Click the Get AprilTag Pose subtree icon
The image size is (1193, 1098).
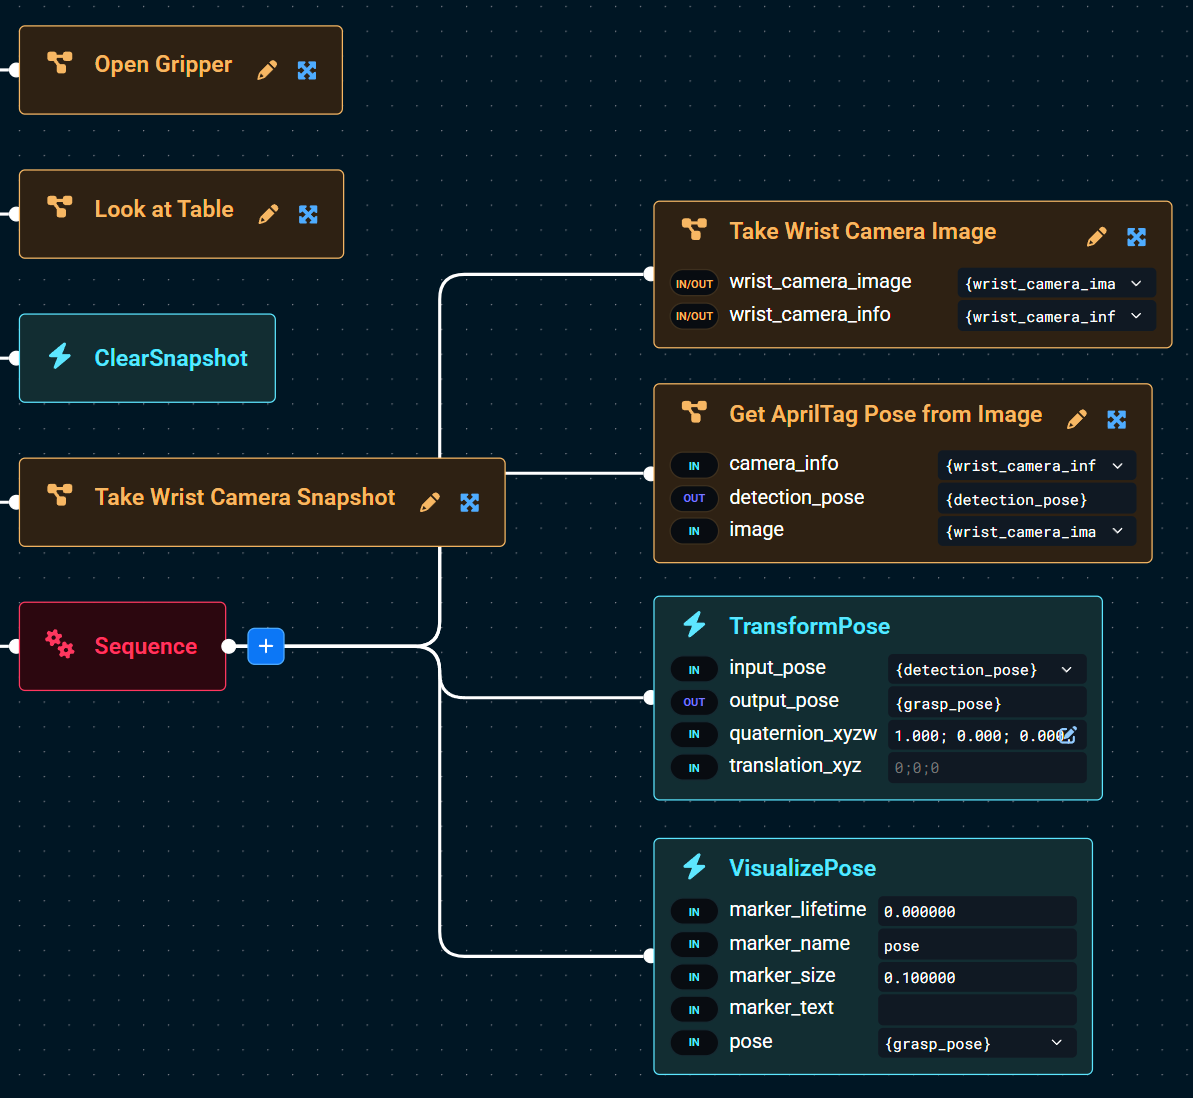[694, 412]
